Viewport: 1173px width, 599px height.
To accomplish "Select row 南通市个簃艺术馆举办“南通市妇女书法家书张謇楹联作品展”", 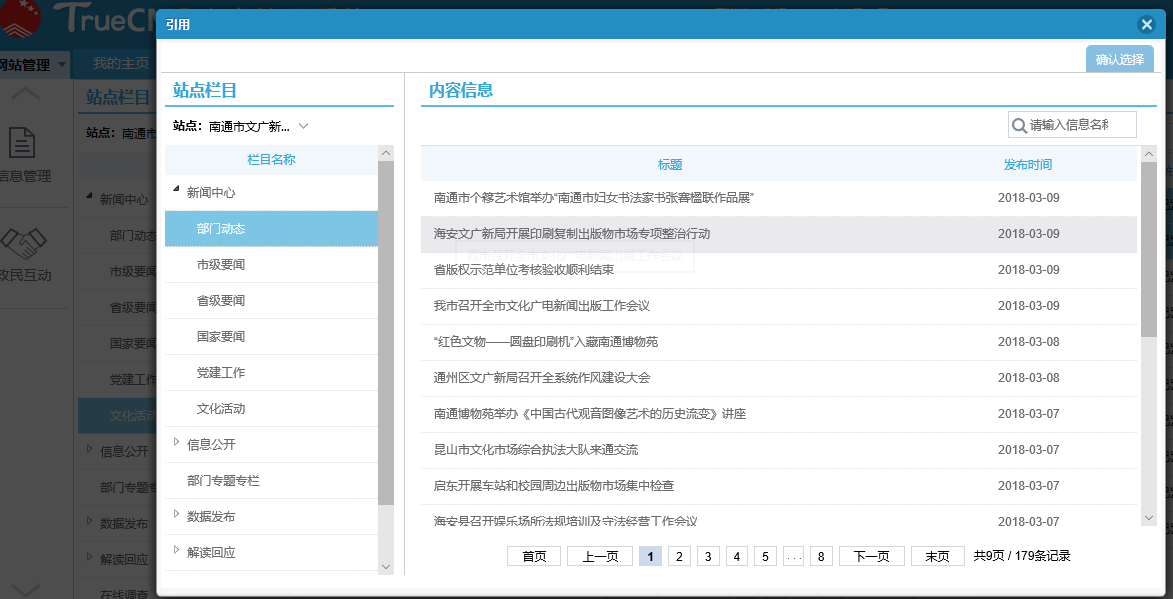I will 779,198.
